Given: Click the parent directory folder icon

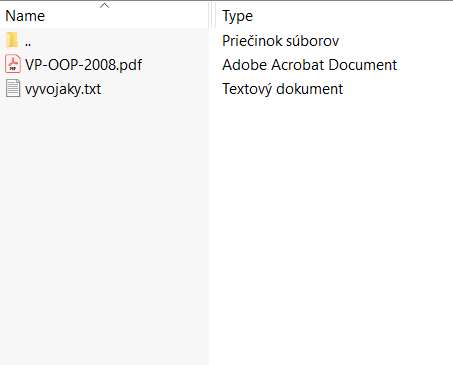Looking at the screenshot, I should (12, 41).
